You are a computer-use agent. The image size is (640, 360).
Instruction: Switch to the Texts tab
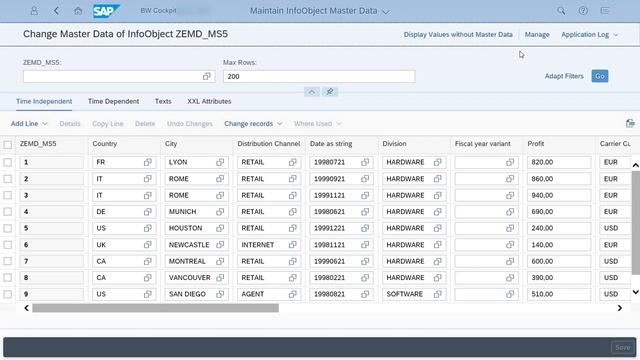click(x=163, y=101)
